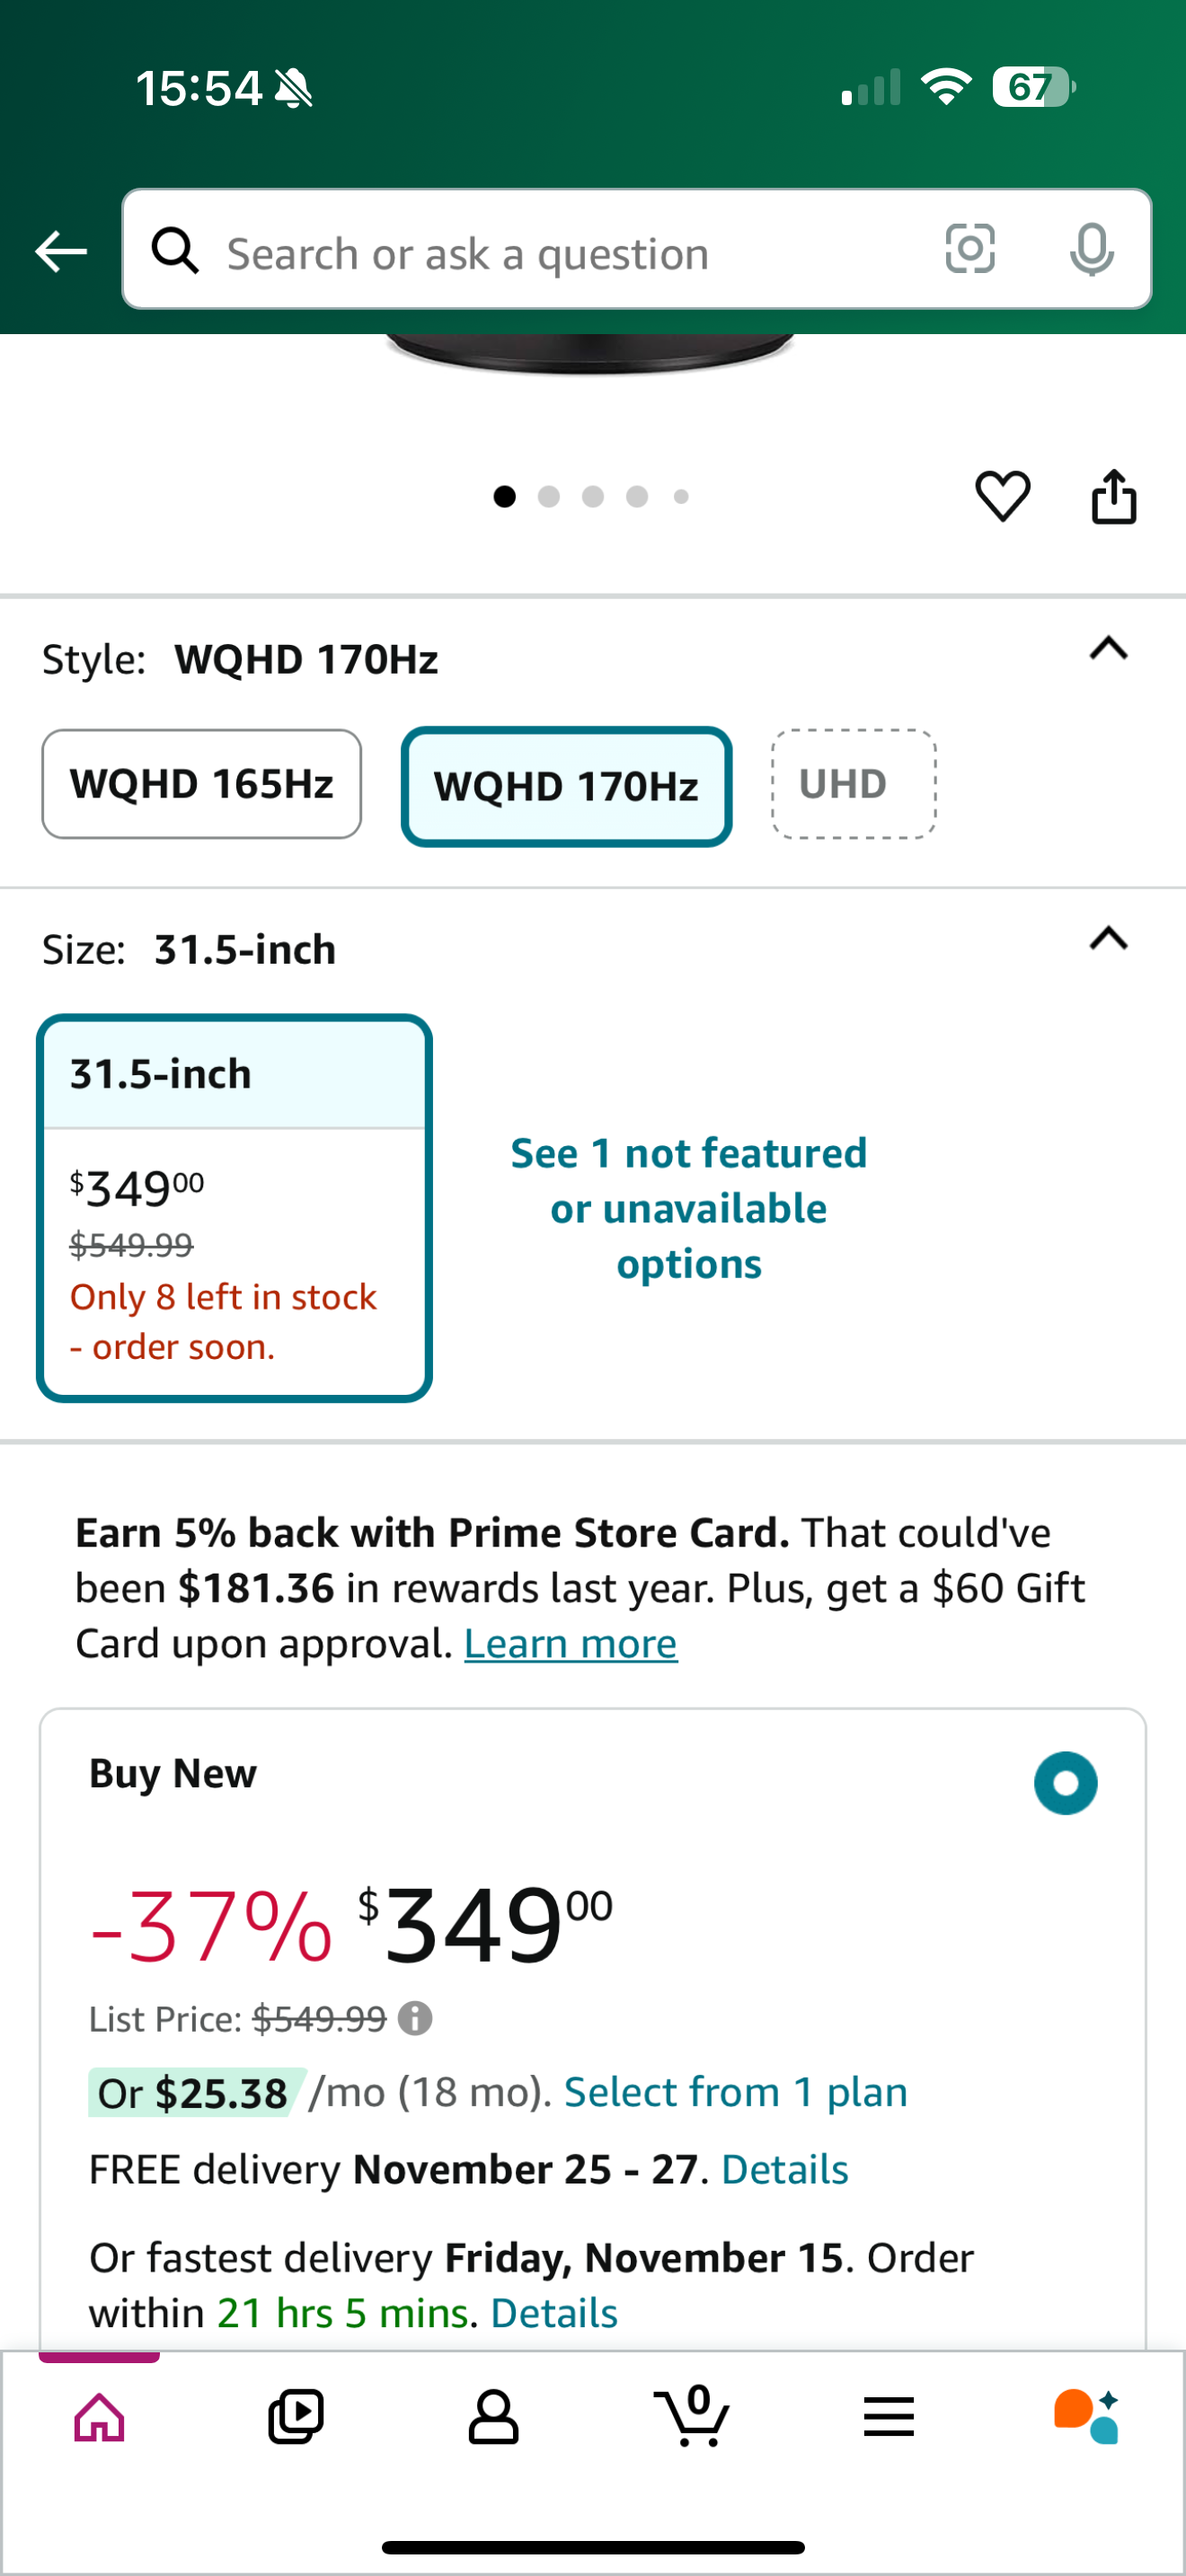Image resolution: width=1186 pixels, height=2576 pixels.
Task: Open the Rufus AI assistant icon
Action: point(1086,2416)
